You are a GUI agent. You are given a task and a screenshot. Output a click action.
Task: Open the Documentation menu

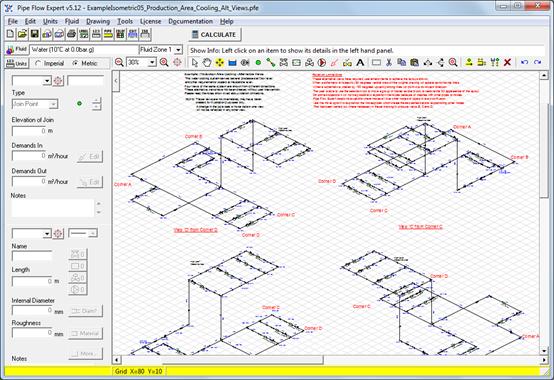190,22
